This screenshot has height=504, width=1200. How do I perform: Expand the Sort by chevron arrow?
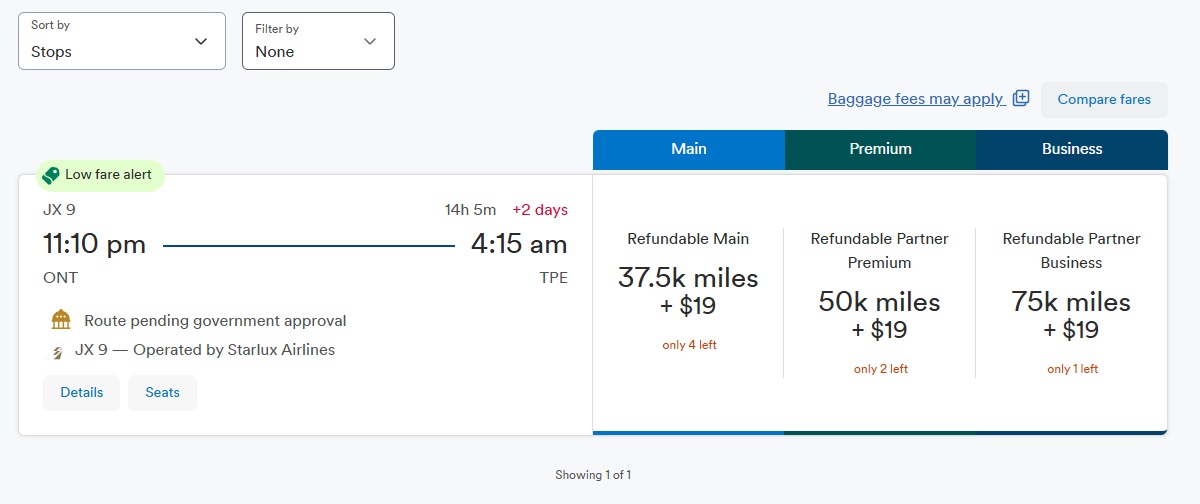click(201, 41)
